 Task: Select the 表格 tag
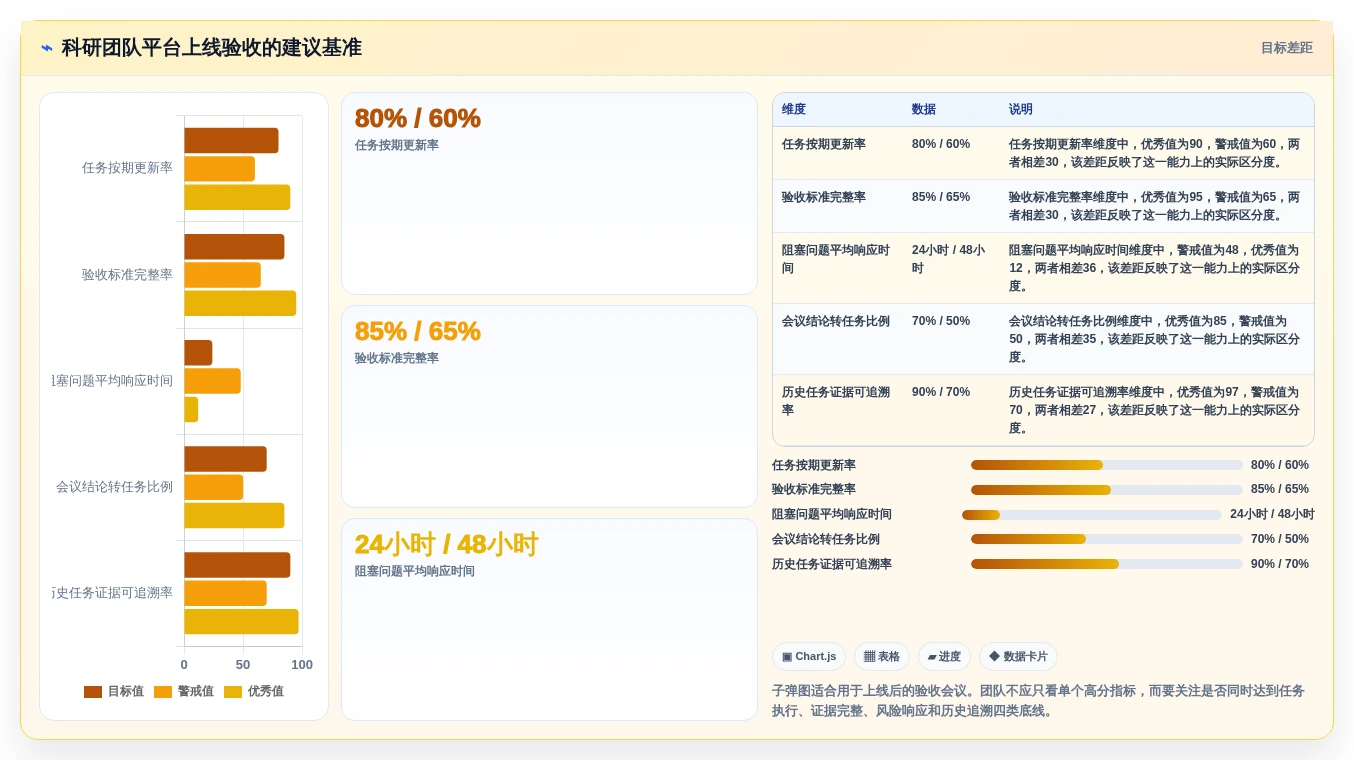pos(882,656)
